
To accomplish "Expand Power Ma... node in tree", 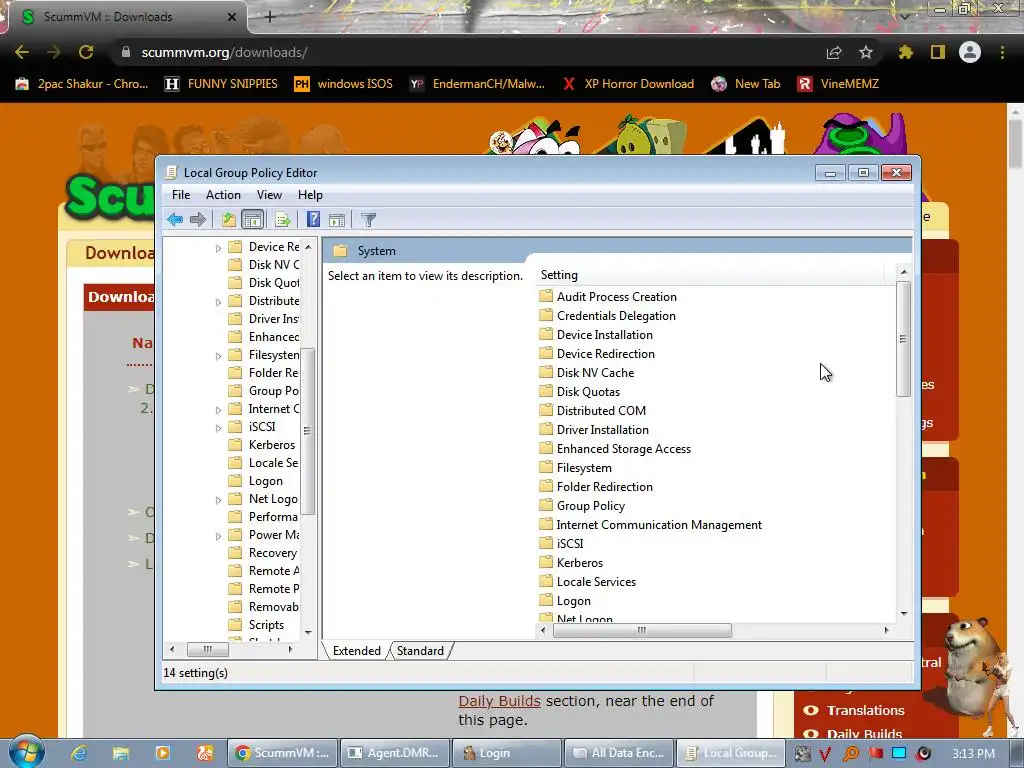I will (x=218, y=536).
